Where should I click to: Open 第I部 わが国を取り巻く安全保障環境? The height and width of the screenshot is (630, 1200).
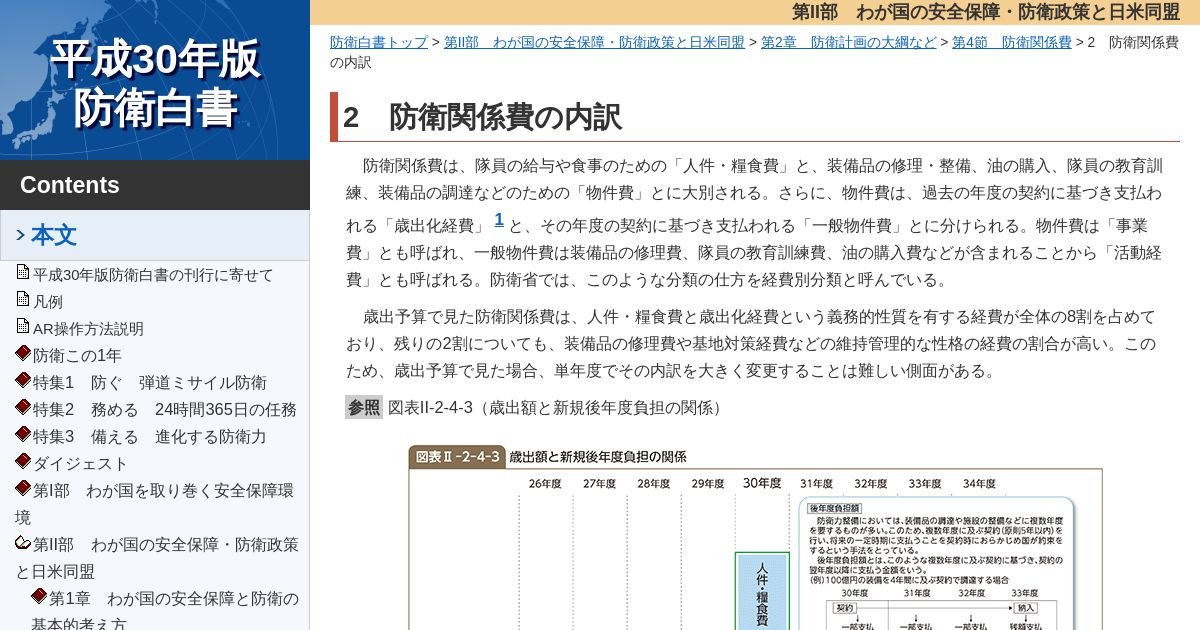click(155, 504)
